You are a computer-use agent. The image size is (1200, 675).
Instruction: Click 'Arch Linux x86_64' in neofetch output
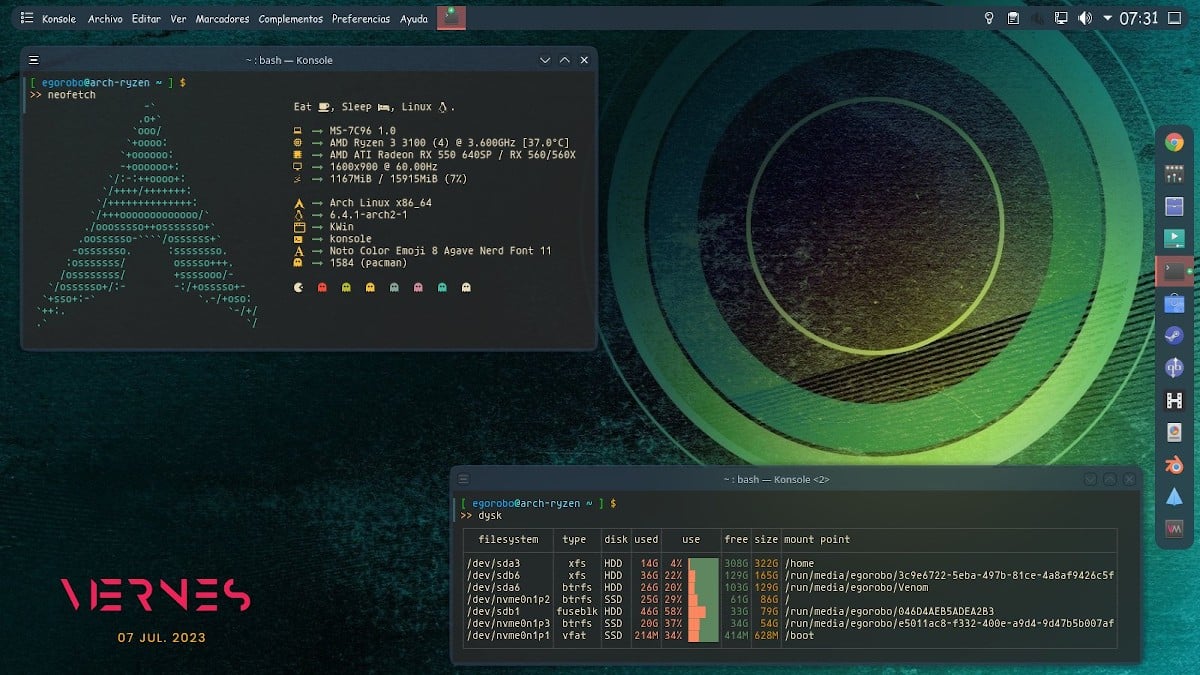click(x=380, y=203)
